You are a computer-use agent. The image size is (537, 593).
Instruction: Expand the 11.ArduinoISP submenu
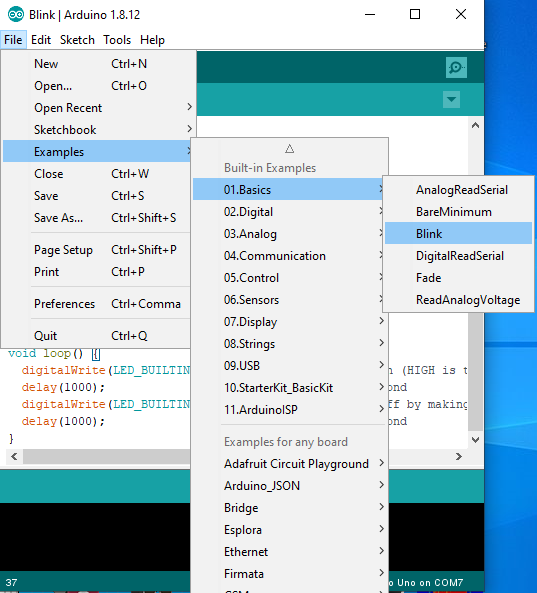(289, 409)
